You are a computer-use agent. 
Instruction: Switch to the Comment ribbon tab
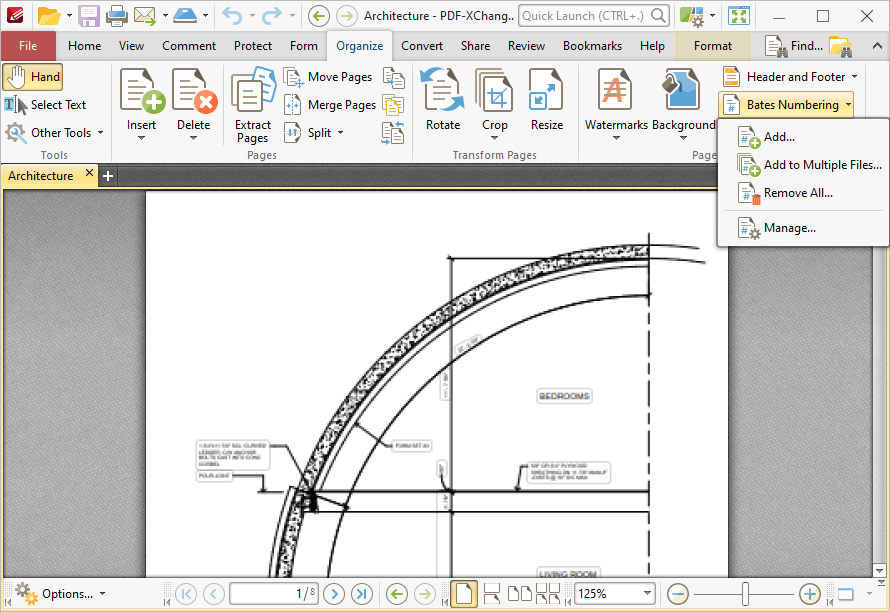188,46
